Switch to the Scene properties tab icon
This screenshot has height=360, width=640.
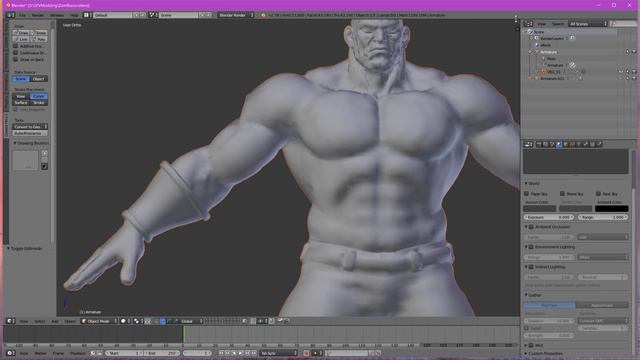[x=552, y=144]
